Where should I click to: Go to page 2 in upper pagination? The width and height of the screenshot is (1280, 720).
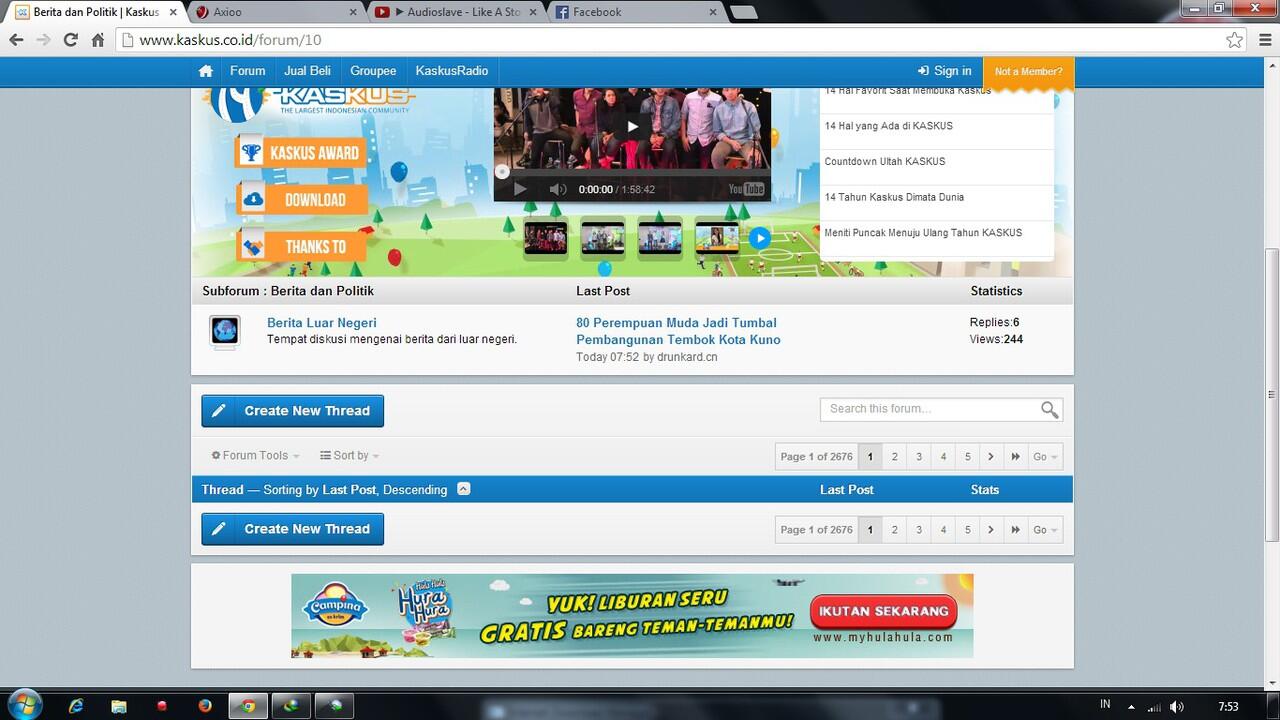point(894,457)
